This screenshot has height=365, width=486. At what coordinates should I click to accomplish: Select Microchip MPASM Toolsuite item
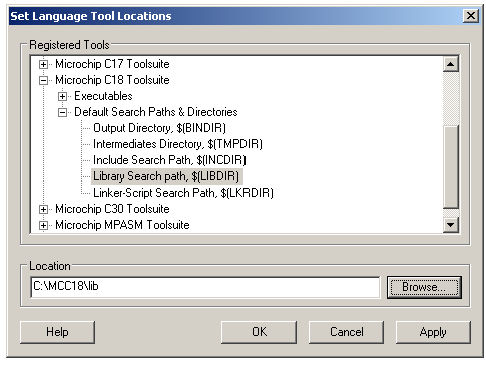coord(122,225)
